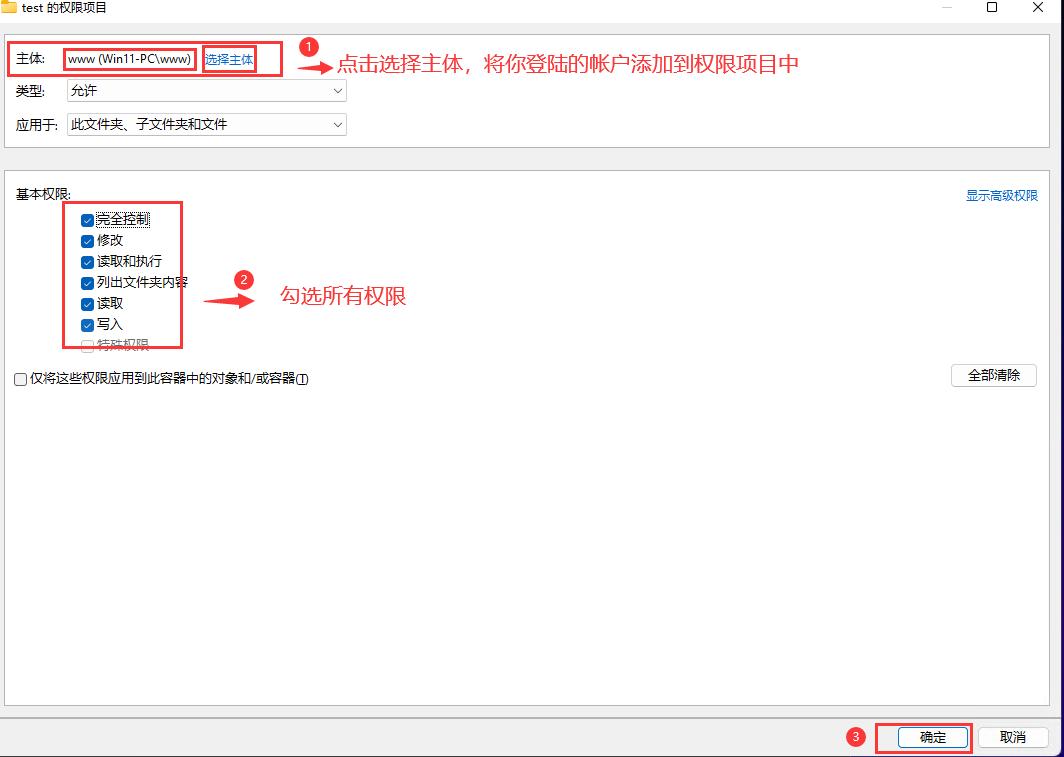Uncheck the 写入 permission

[x=88, y=324]
